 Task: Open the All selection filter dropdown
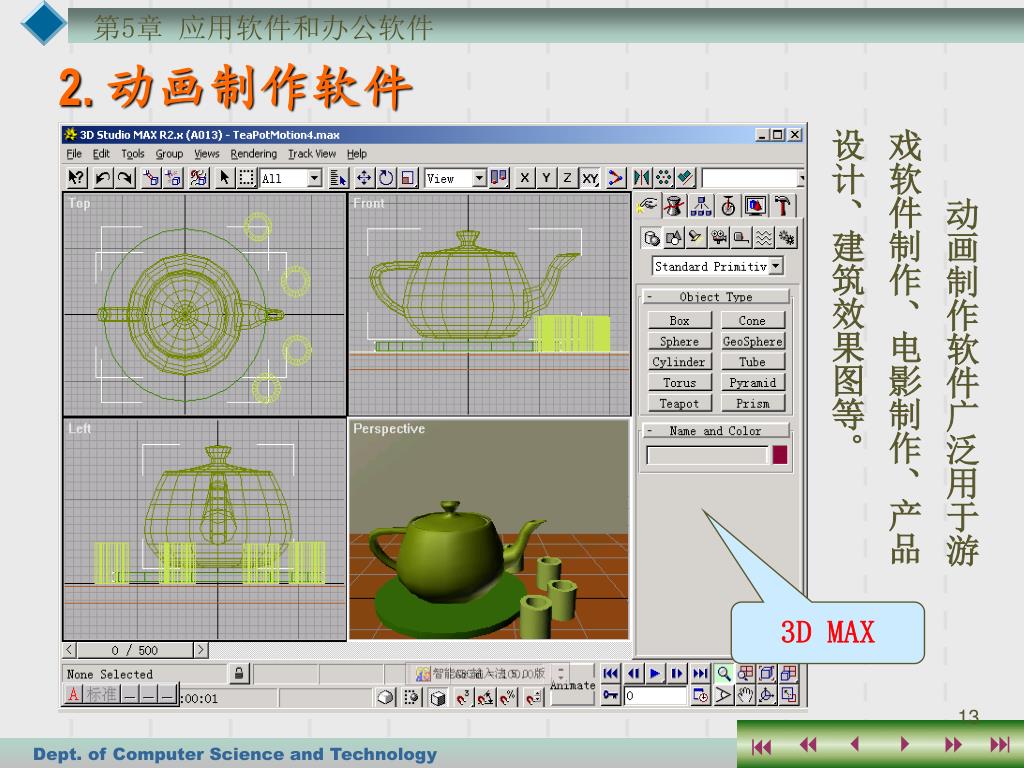315,178
